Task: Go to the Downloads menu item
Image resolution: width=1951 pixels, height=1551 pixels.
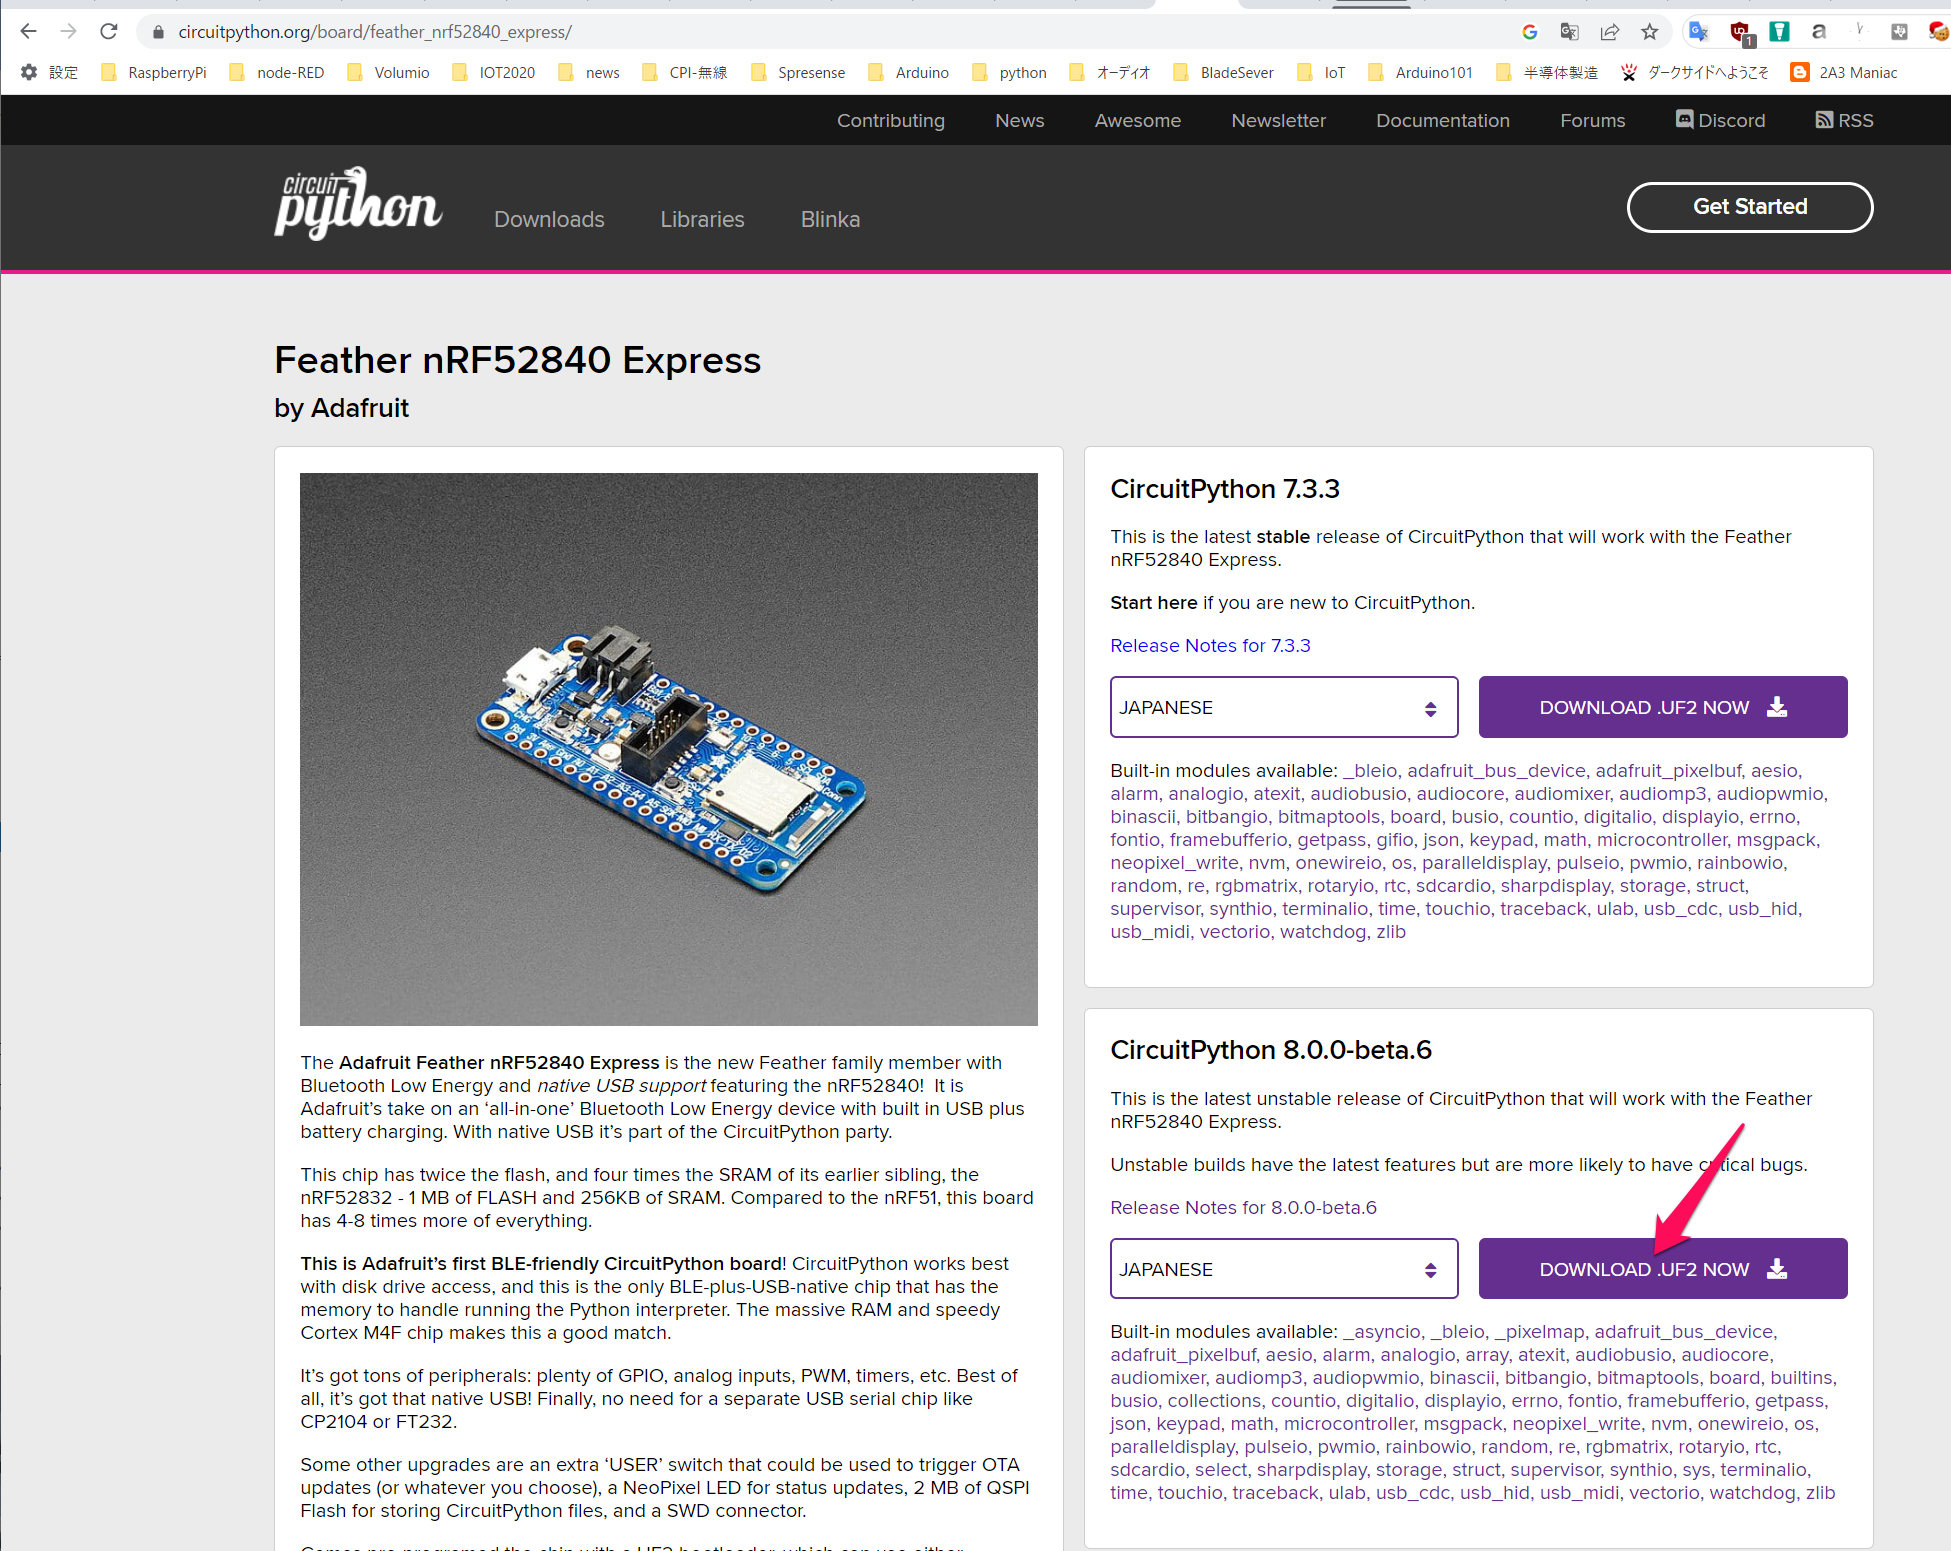Action: 549,219
